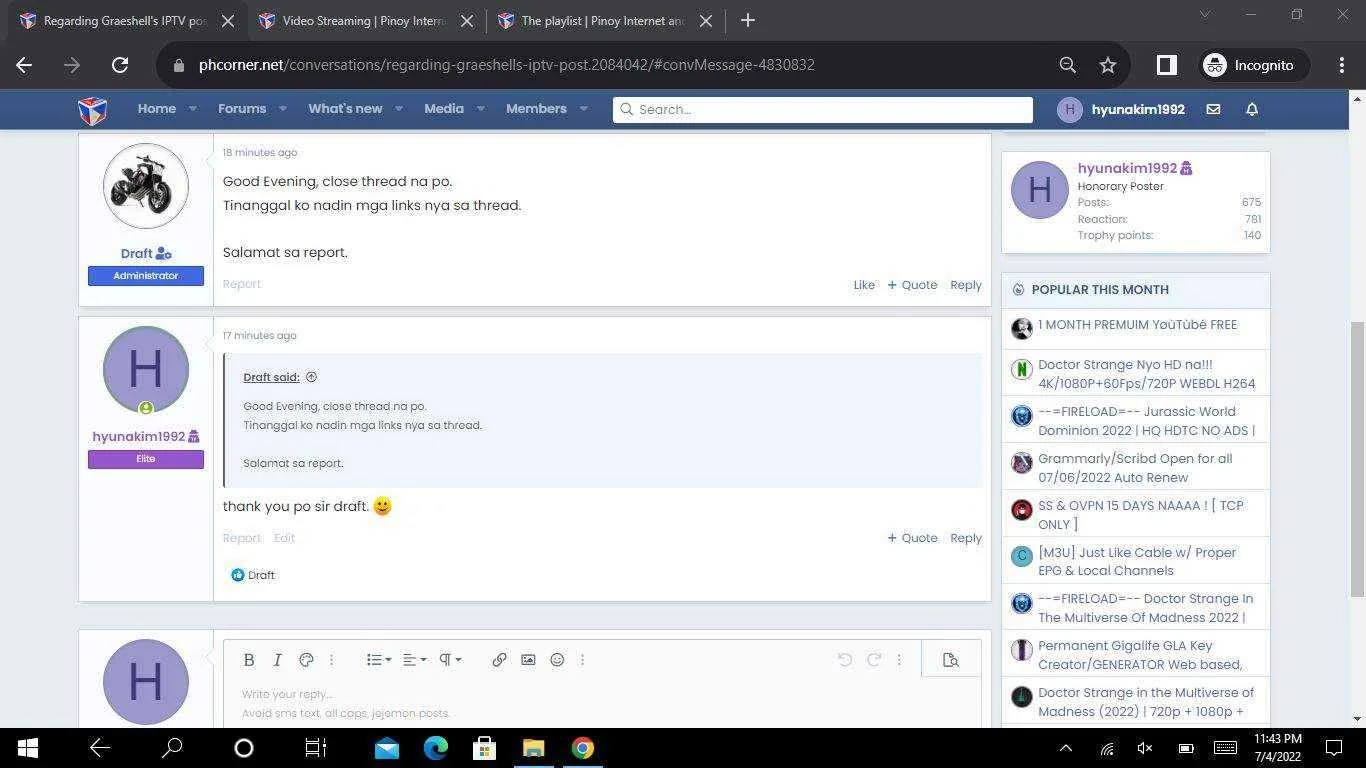
Task: Open the smilies emoji picker
Action: pos(557,660)
